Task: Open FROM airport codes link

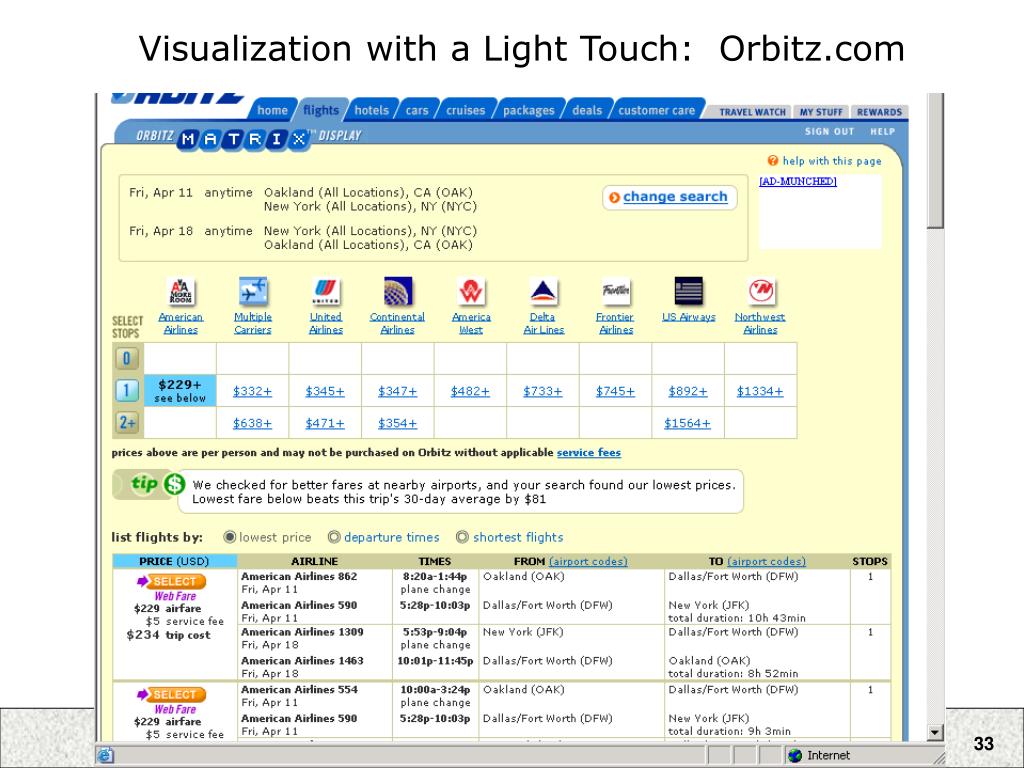Action: (x=588, y=561)
